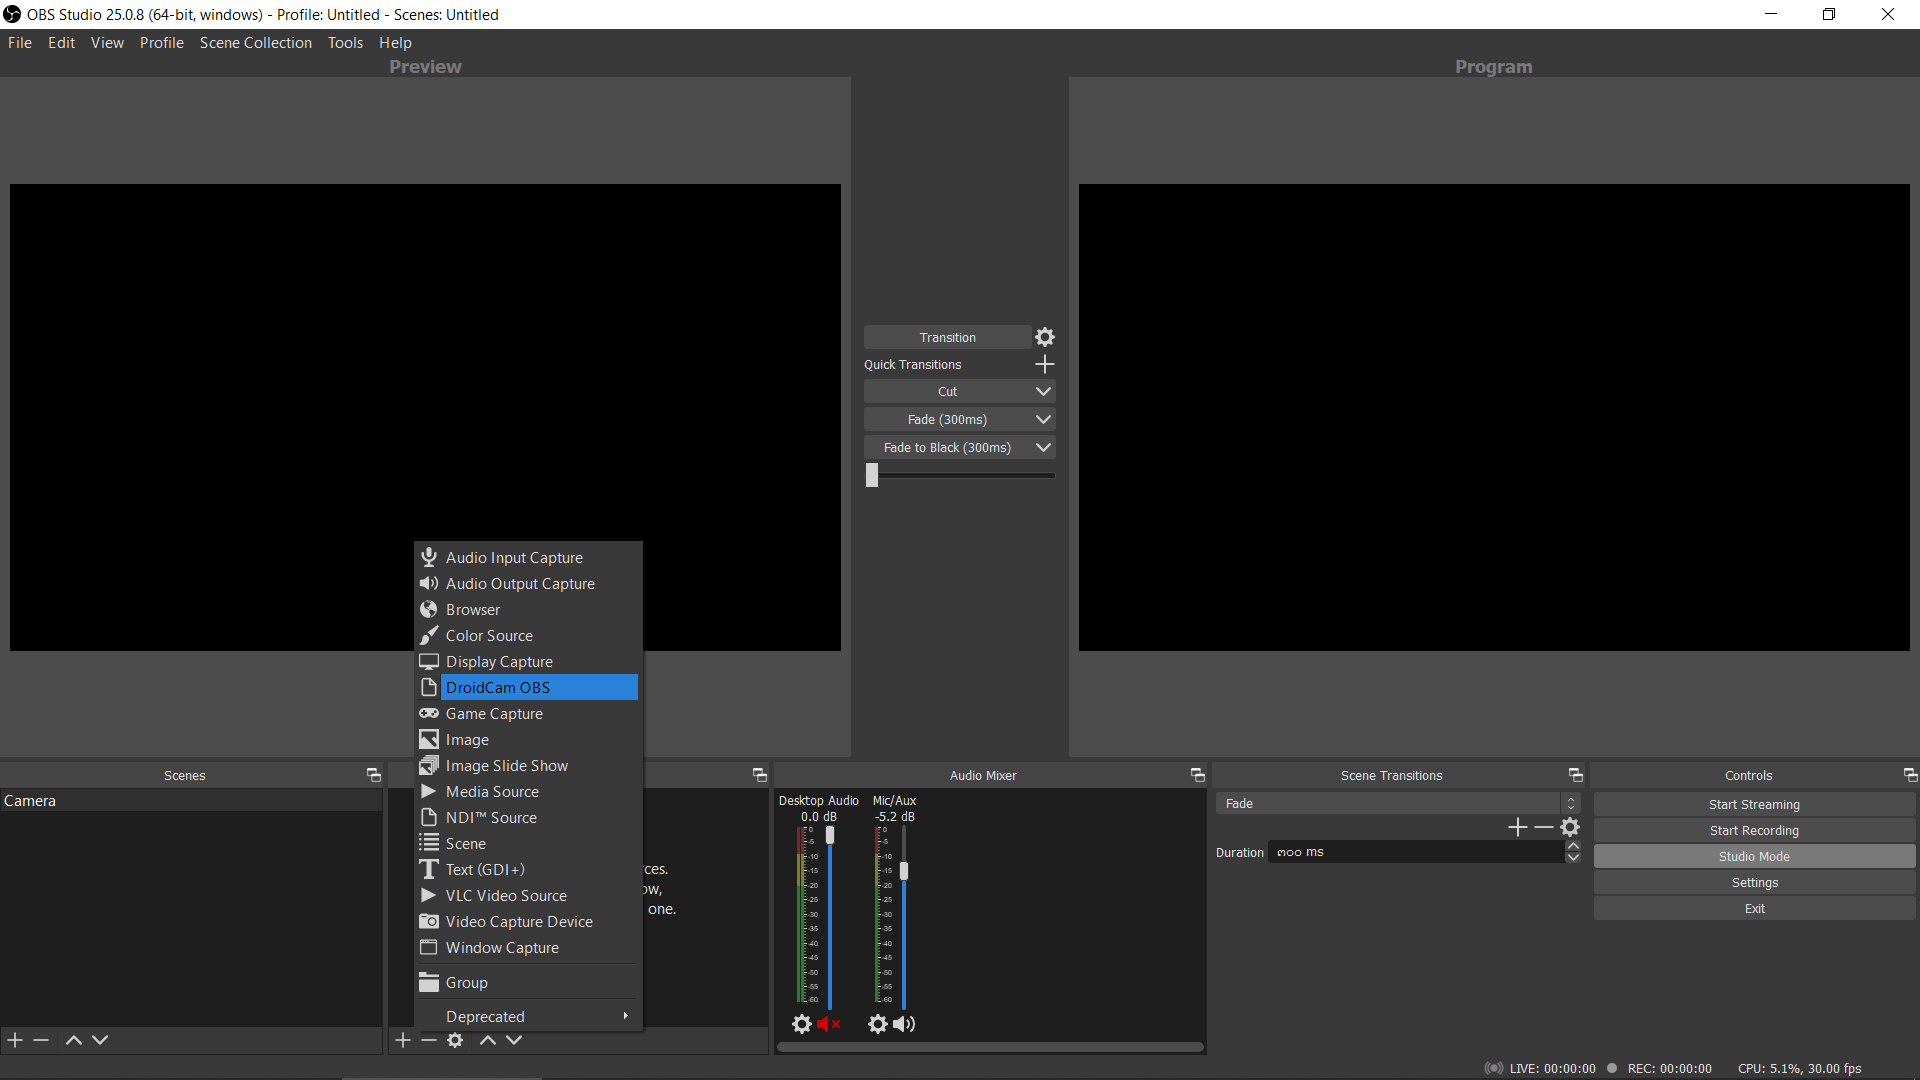The height and width of the screenshot is (1080, 1920).
Task: Add a quick transition with the plus icon
Action: tap(1044, 364)
